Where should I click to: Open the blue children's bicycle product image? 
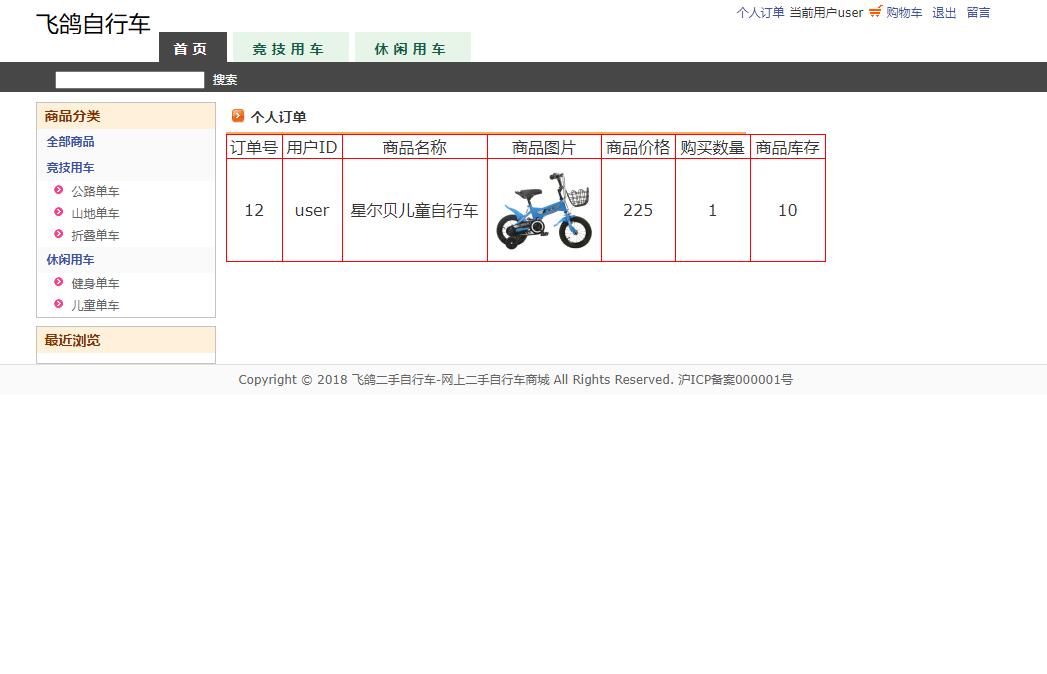coord(543,210)
